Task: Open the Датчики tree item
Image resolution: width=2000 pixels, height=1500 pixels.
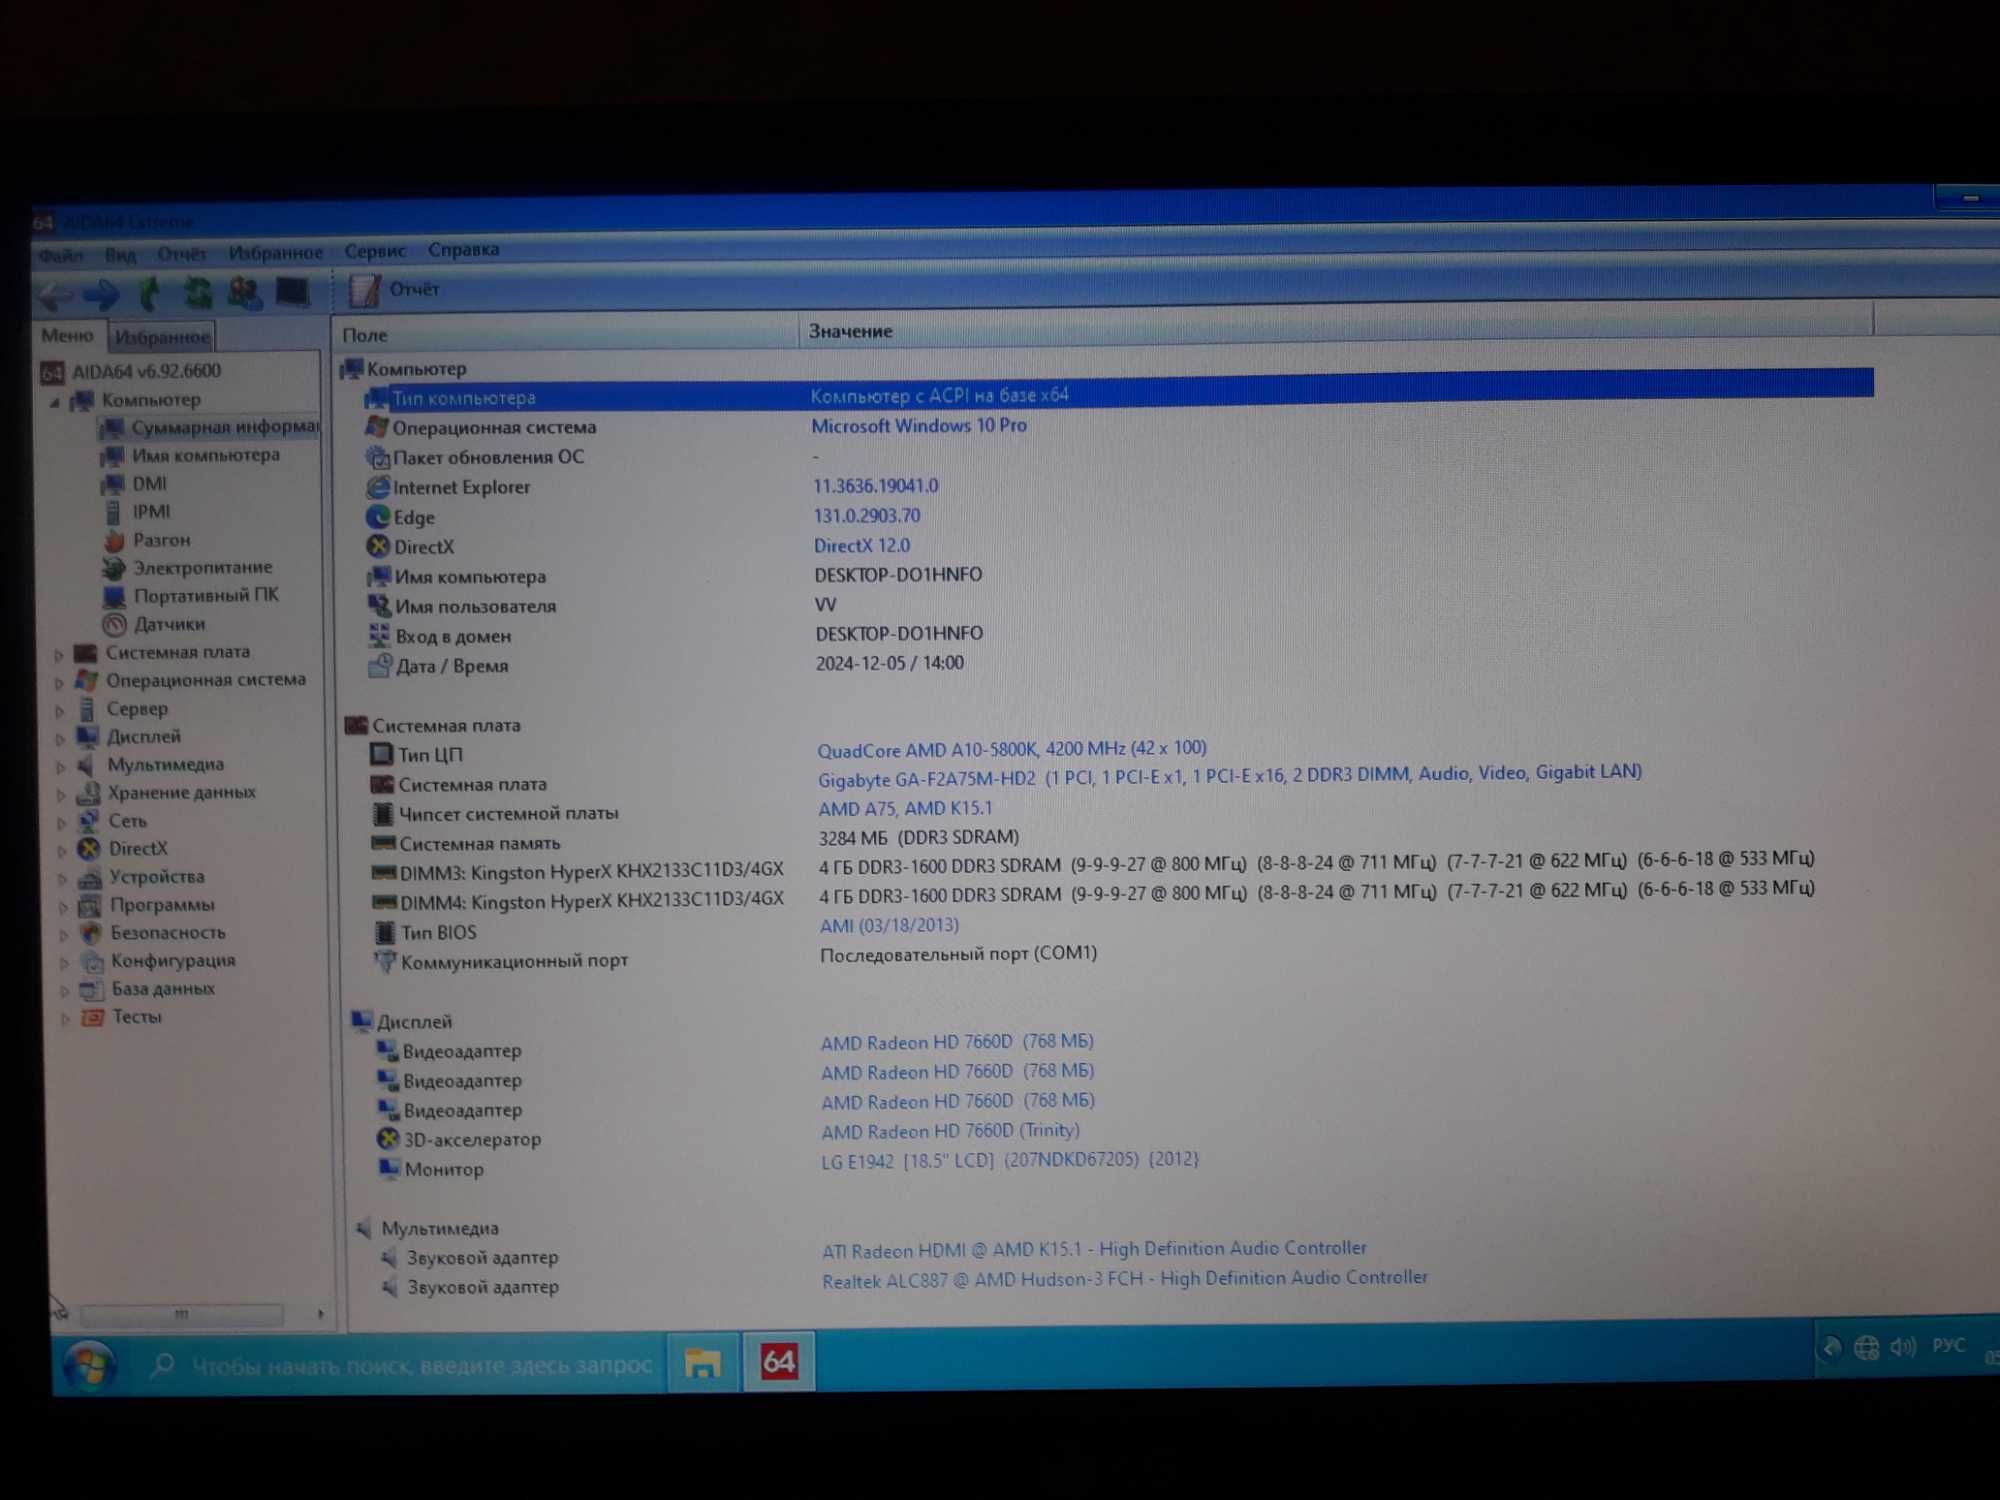Action: (x=170, y=624)
